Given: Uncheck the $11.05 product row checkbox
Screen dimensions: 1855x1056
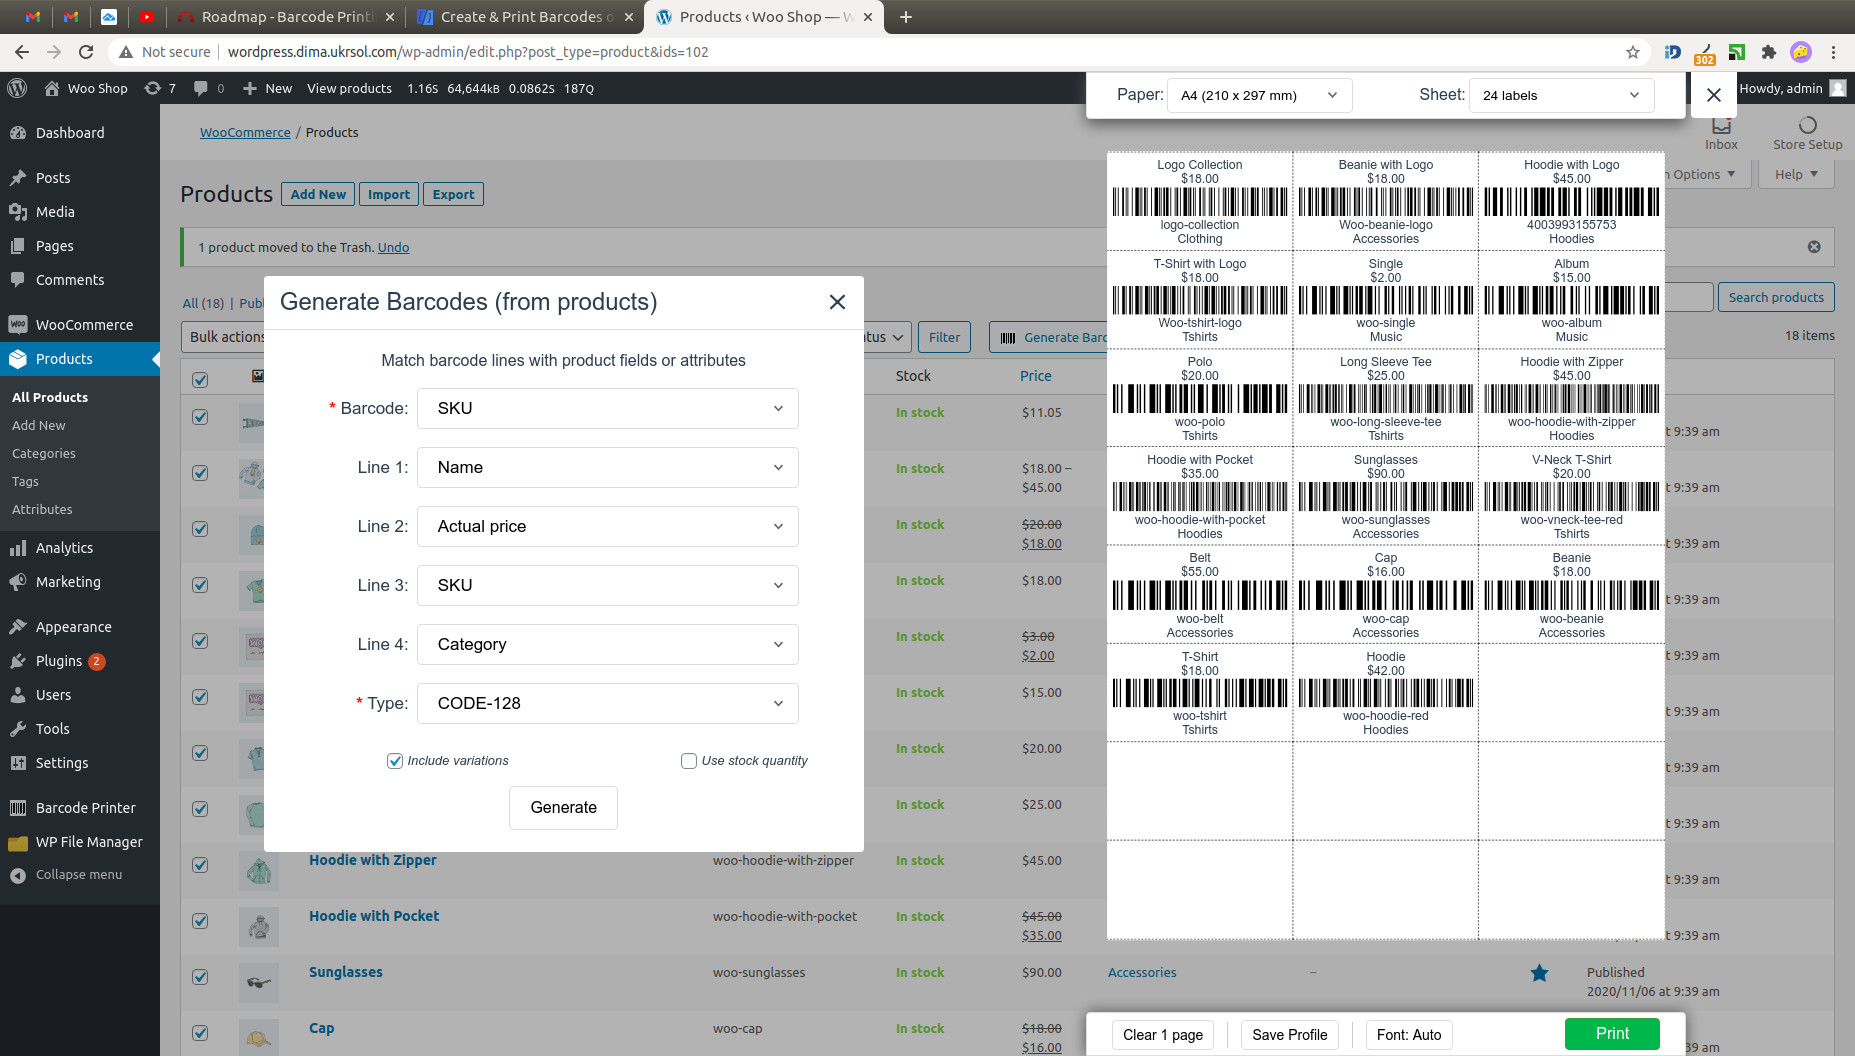Looking at the screenshot, I should pyautogui.click(x=200, y=417).
